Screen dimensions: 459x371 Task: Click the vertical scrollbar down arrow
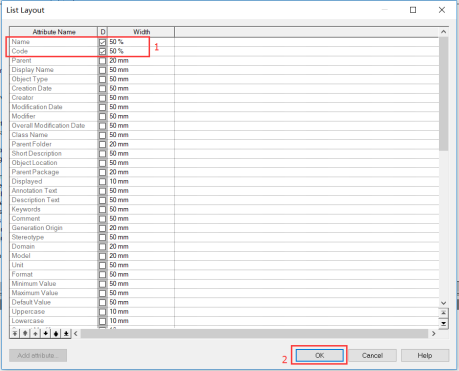[443, 303]
